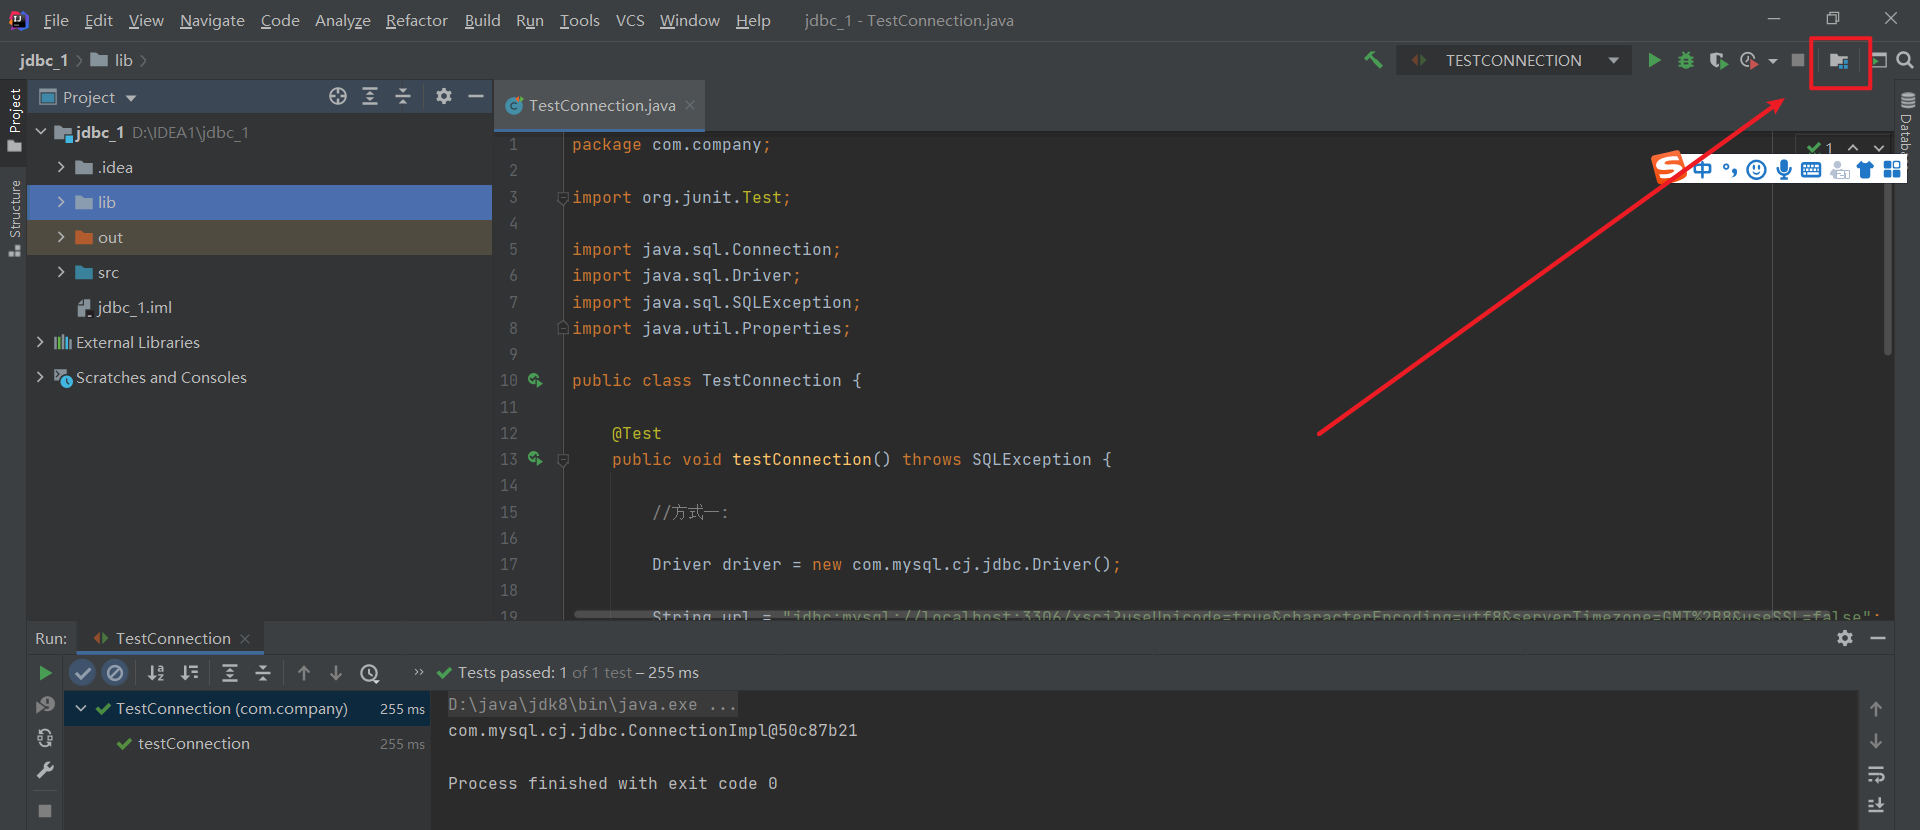Viewport: 1920px width, 830px height.
Task: Expand the lib folder
Action: point(61,202)
